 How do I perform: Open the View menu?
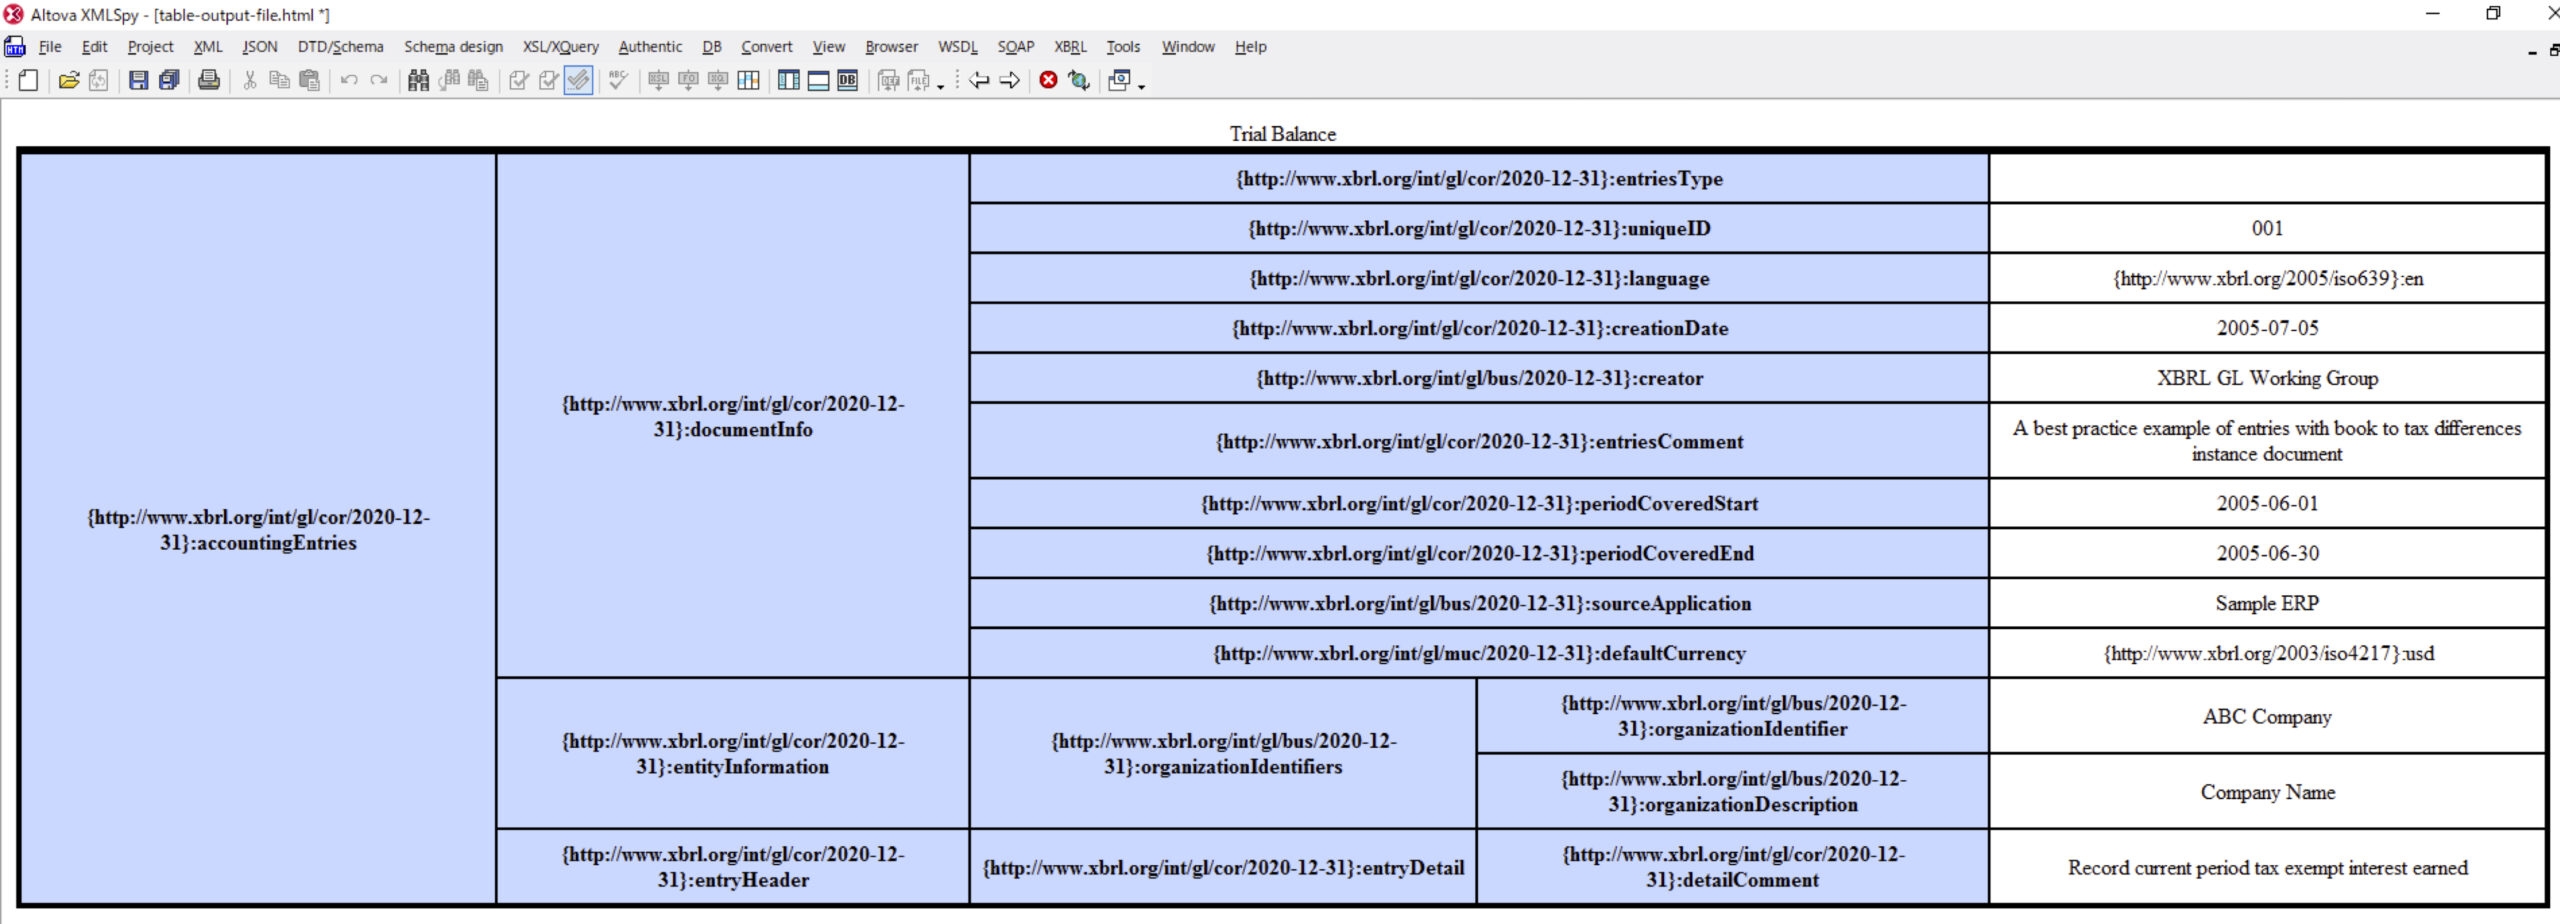[x=828, y=47]
